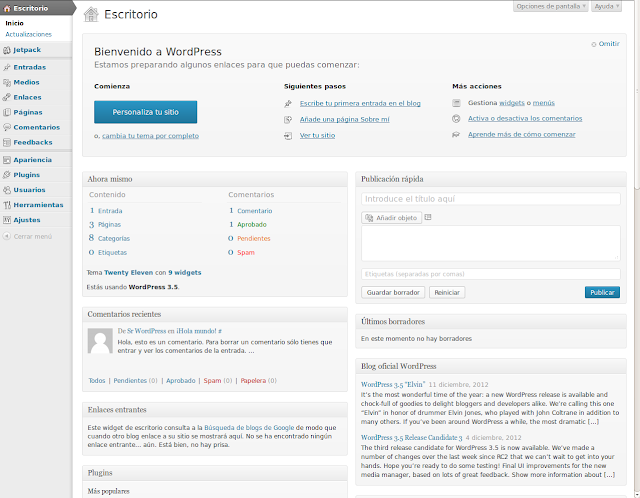640x498 pixels.
Task: Click the Herramientas tools icon
Action: click(7, 205)
